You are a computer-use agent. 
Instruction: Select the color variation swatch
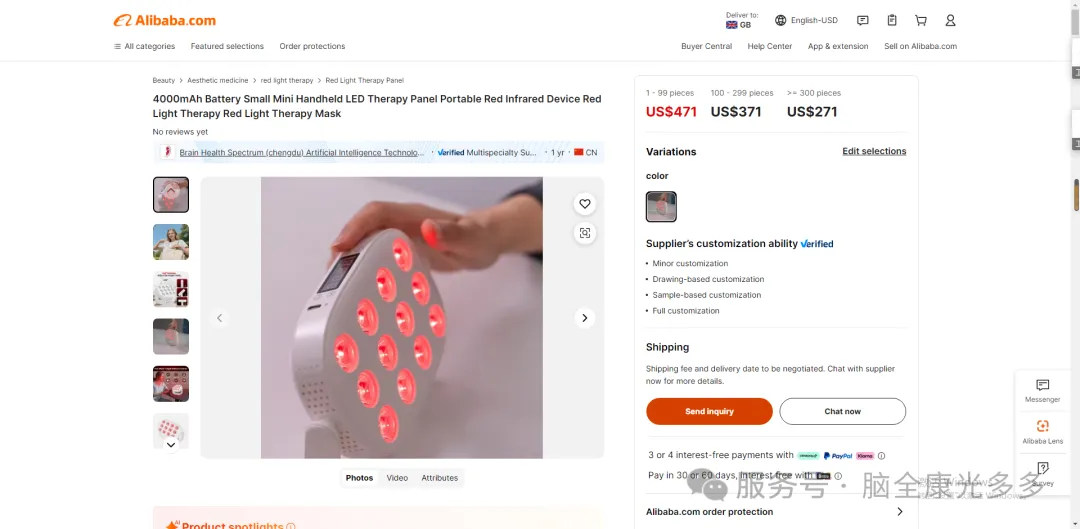pos(661,207)
